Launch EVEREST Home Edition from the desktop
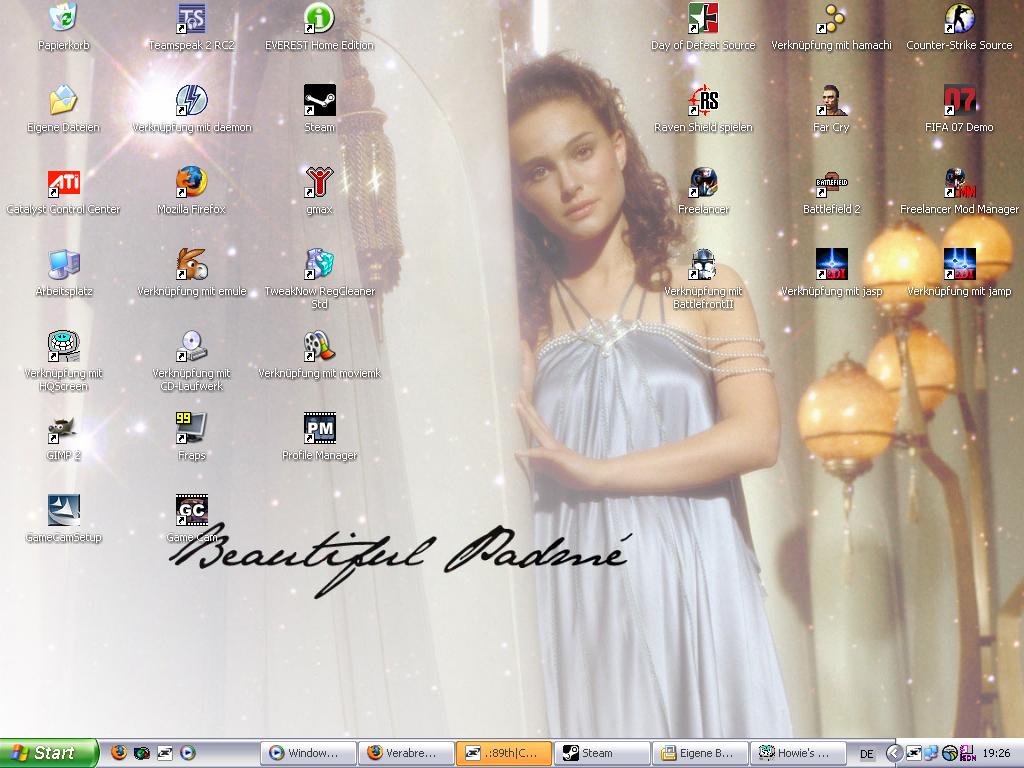Image resolution: width=1024 pixels, height=768 pixels. coord(319,18)
